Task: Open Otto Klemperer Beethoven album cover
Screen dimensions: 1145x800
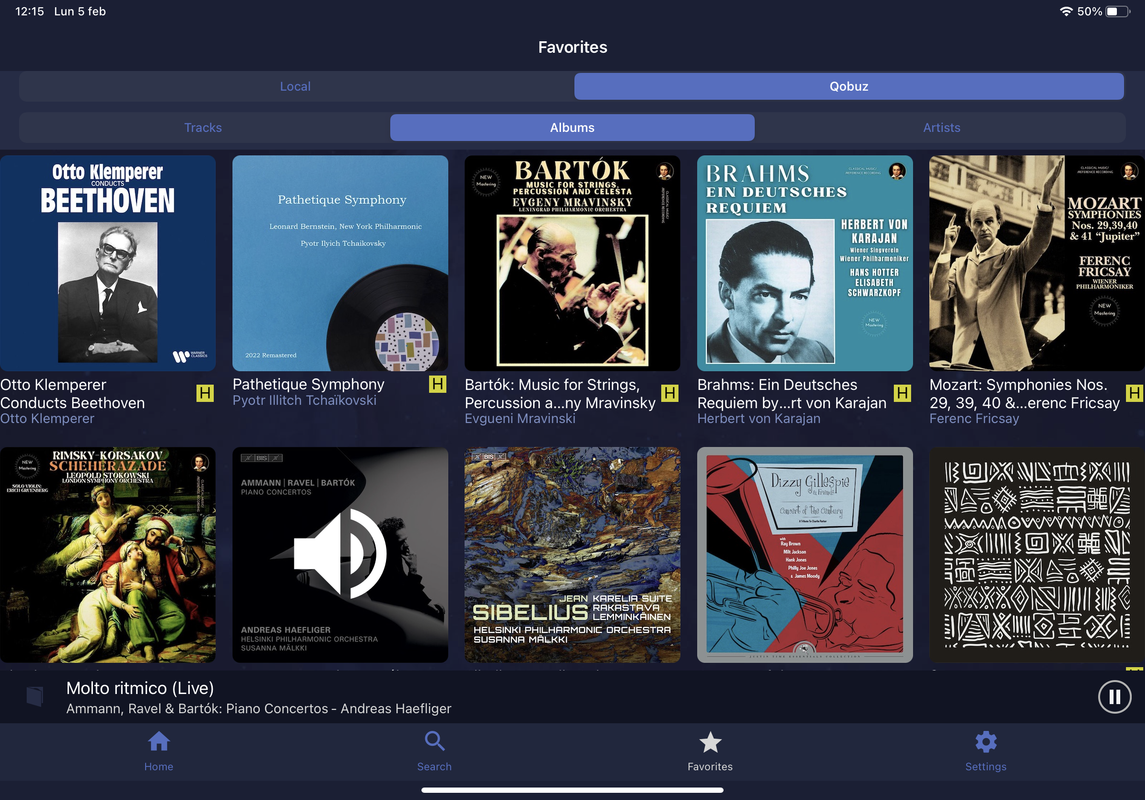Action: [107, 263]
